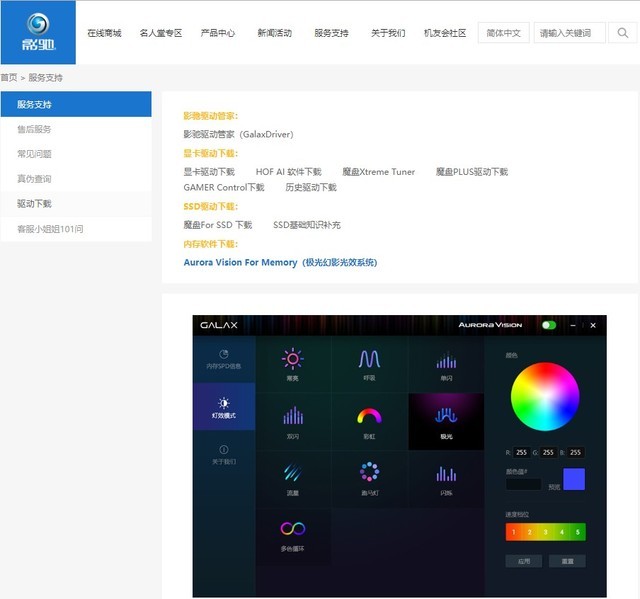
Task: Open 机友会社区 in top navigation
Action: [445, 33]
